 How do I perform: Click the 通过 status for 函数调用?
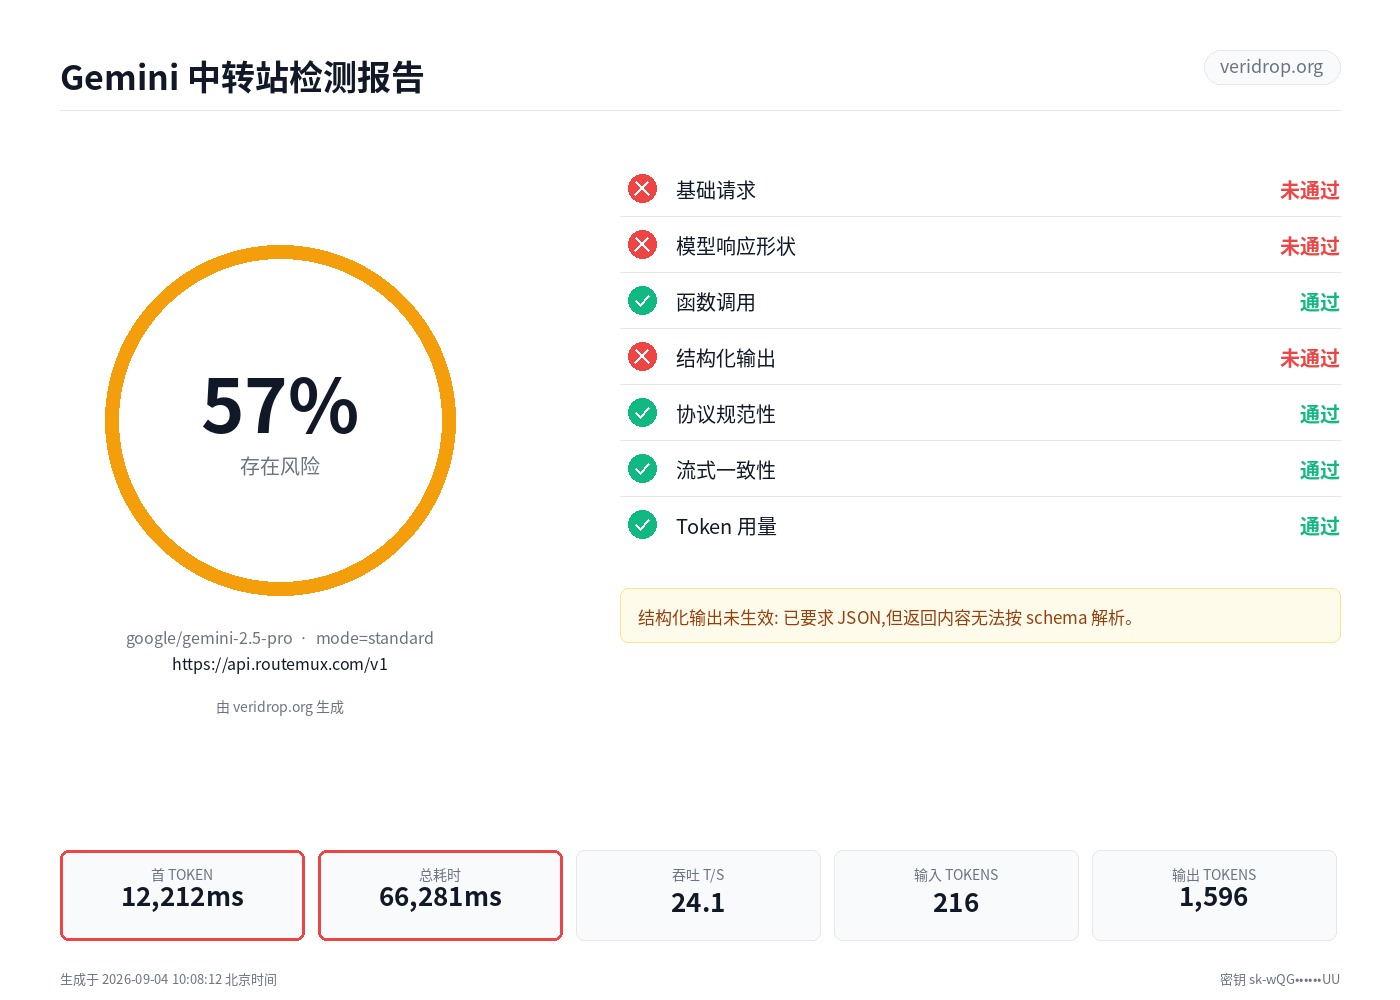(x=1319, y=302)
